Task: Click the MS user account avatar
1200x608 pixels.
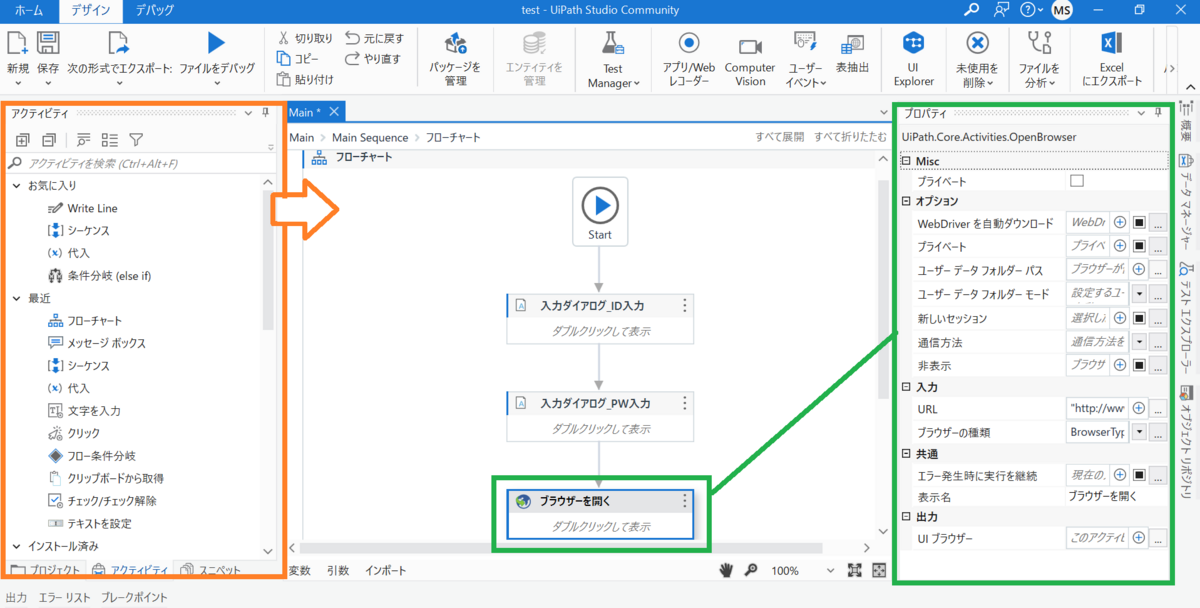Action: coord(1062,10)
